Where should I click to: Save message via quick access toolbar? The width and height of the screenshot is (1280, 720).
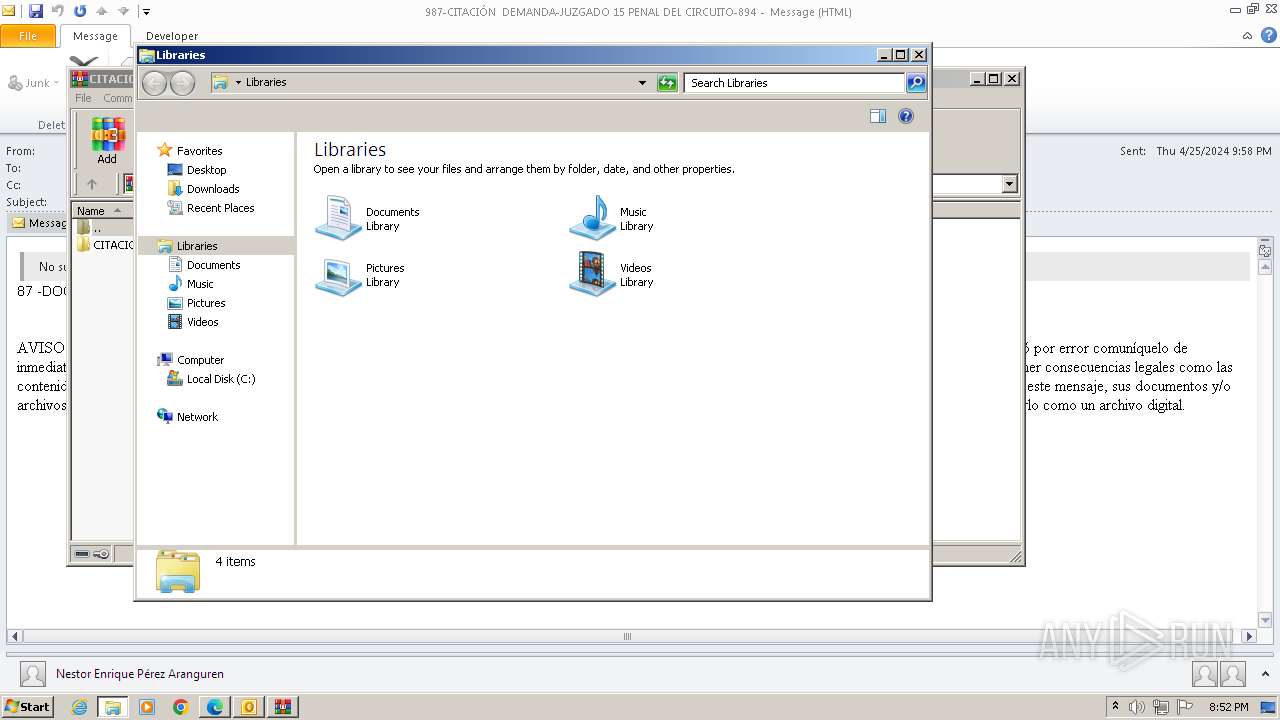[x=36, y=11]
